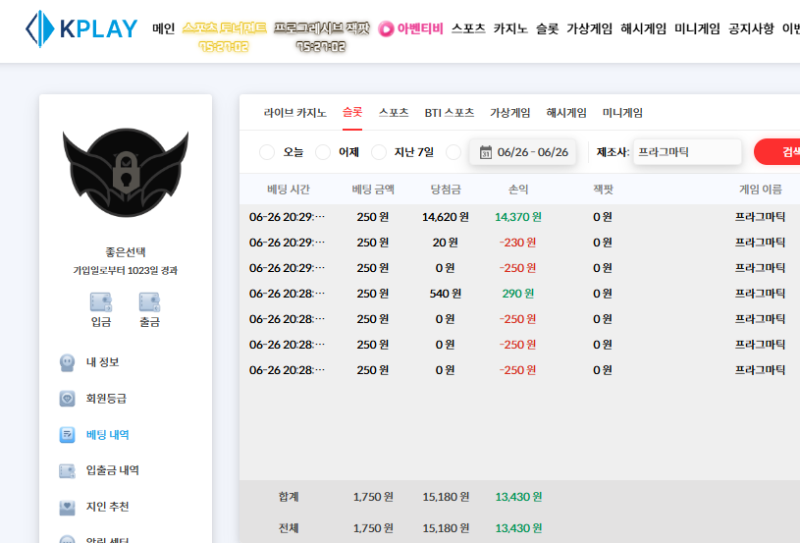Click the 20 원 winnings cell

tap(445, 243)
